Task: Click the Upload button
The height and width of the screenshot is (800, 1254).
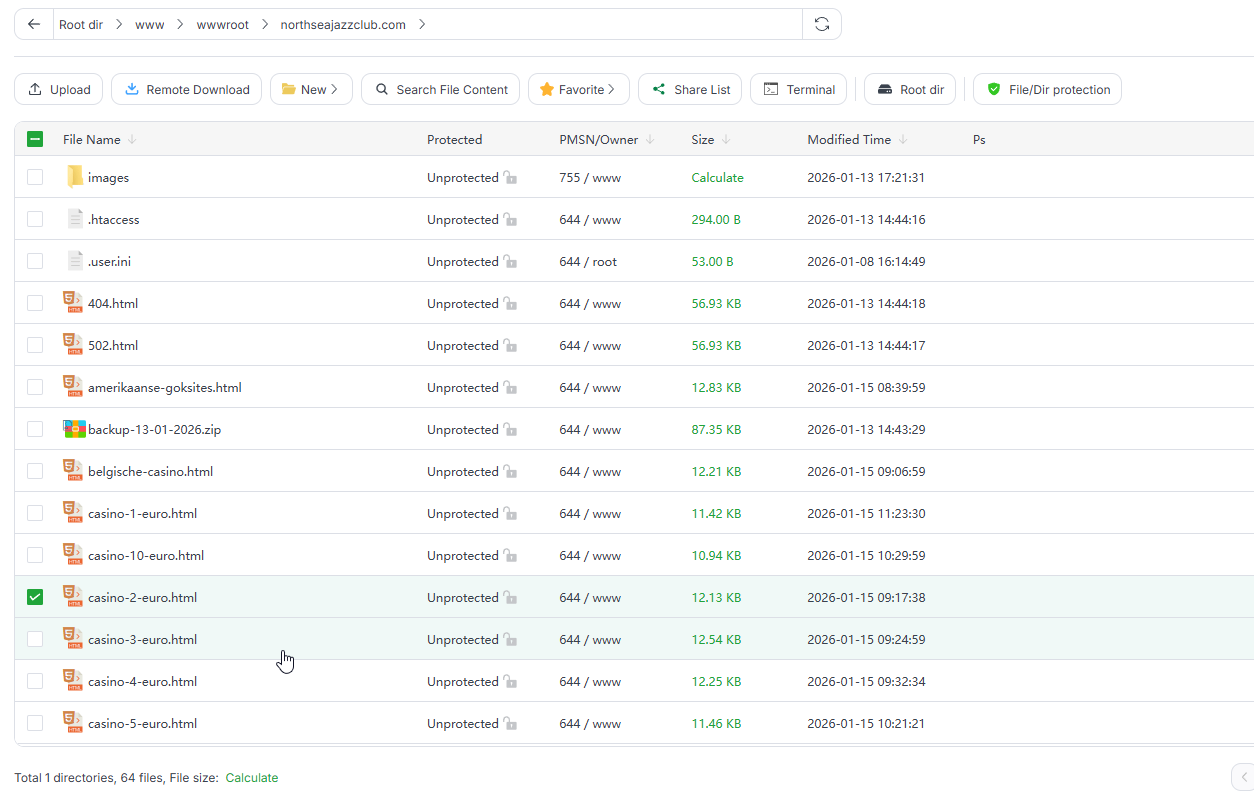Action: tap(59, 89)
